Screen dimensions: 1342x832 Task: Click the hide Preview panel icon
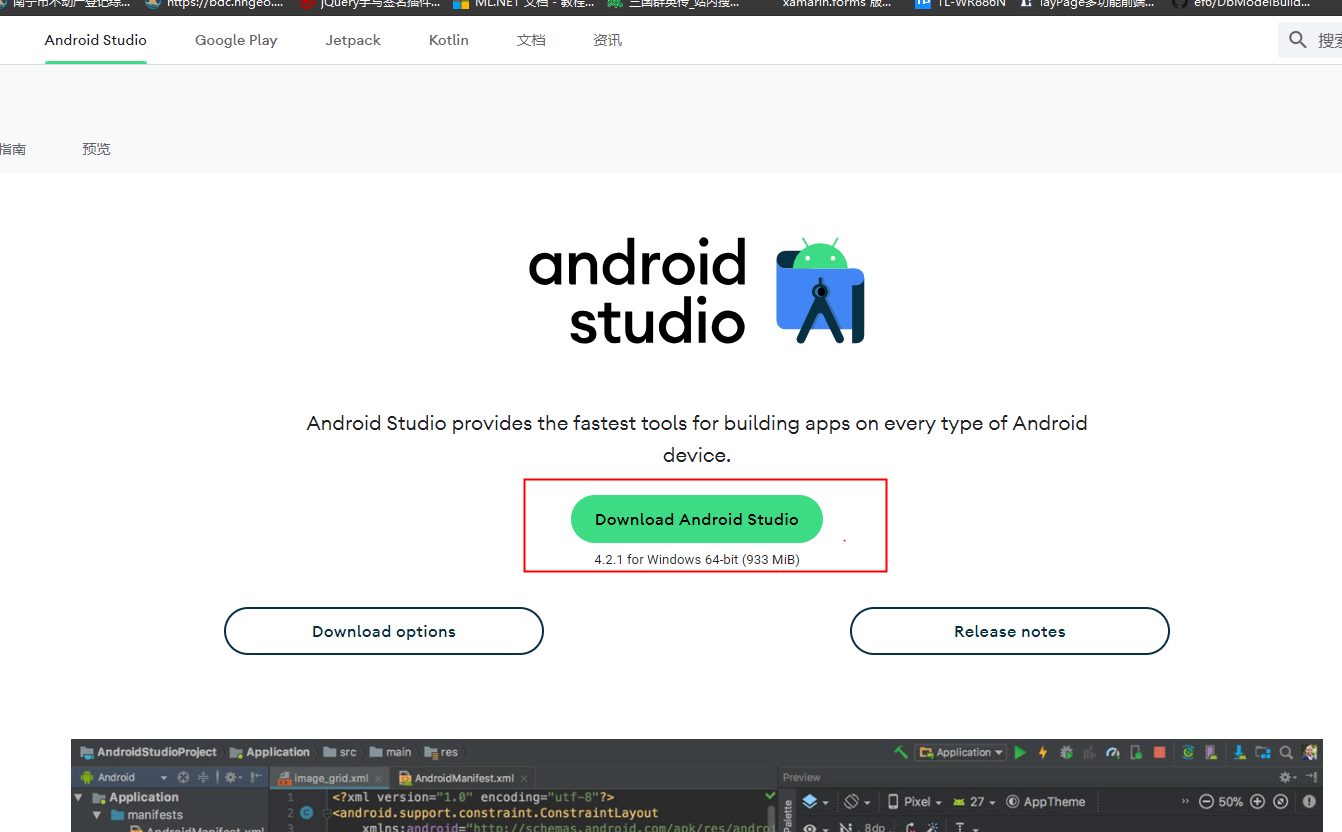(x=1309, y=777)
